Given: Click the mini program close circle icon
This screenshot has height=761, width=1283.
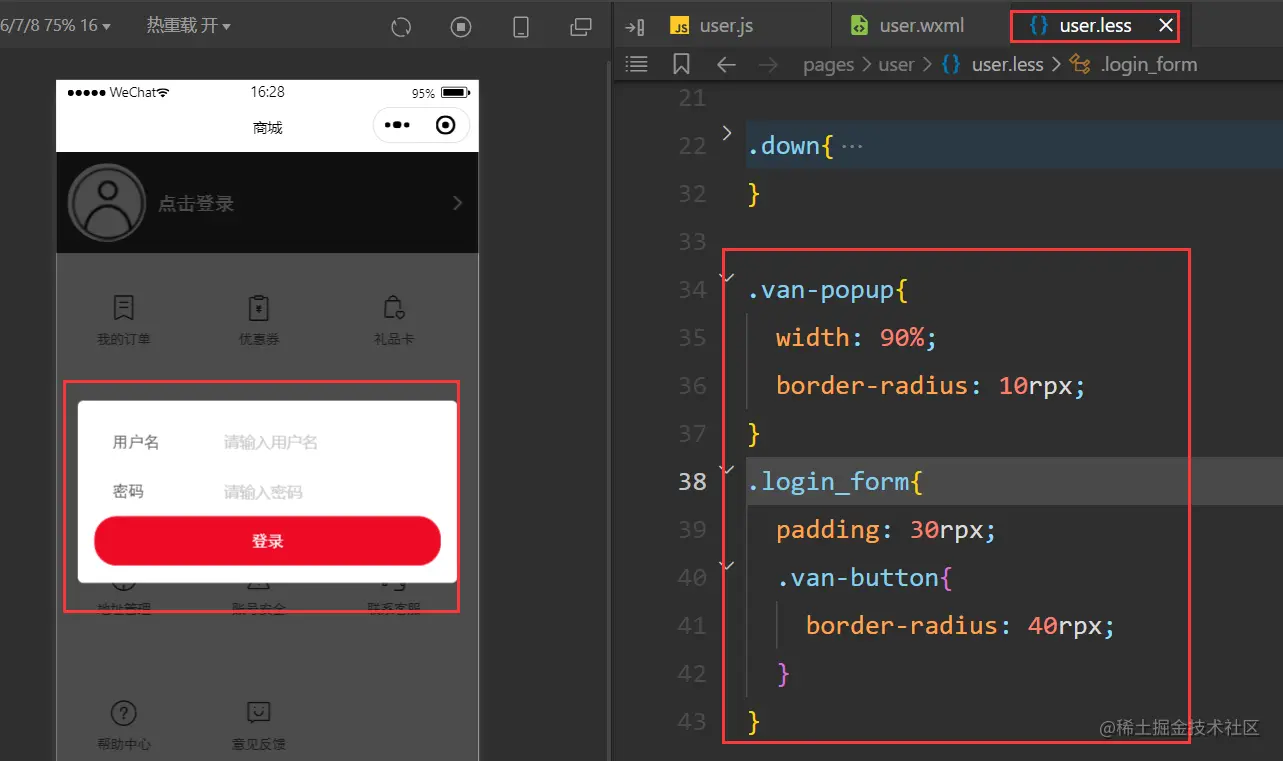Looking at the screenshot, I should point(446,125).
